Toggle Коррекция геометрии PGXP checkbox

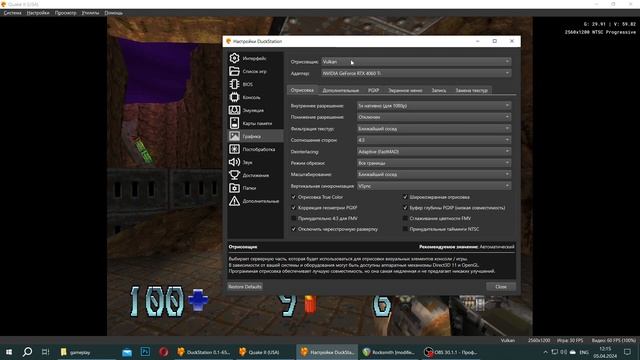tap(293, 208)
